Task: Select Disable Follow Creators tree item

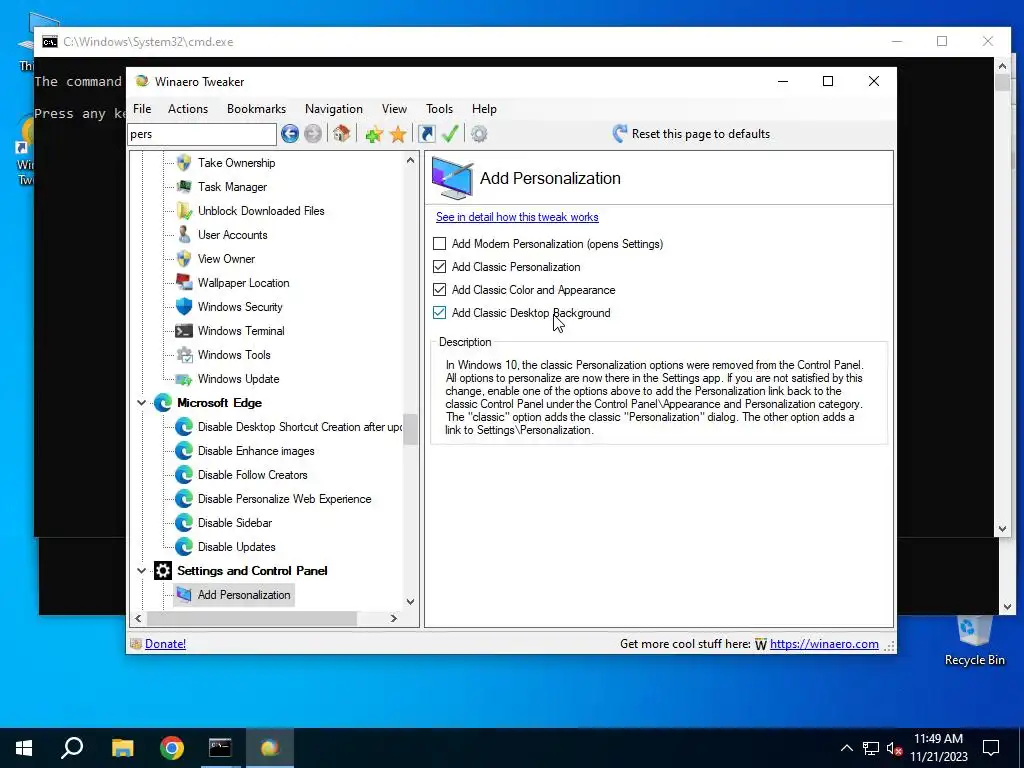Action: pos(253,475)
